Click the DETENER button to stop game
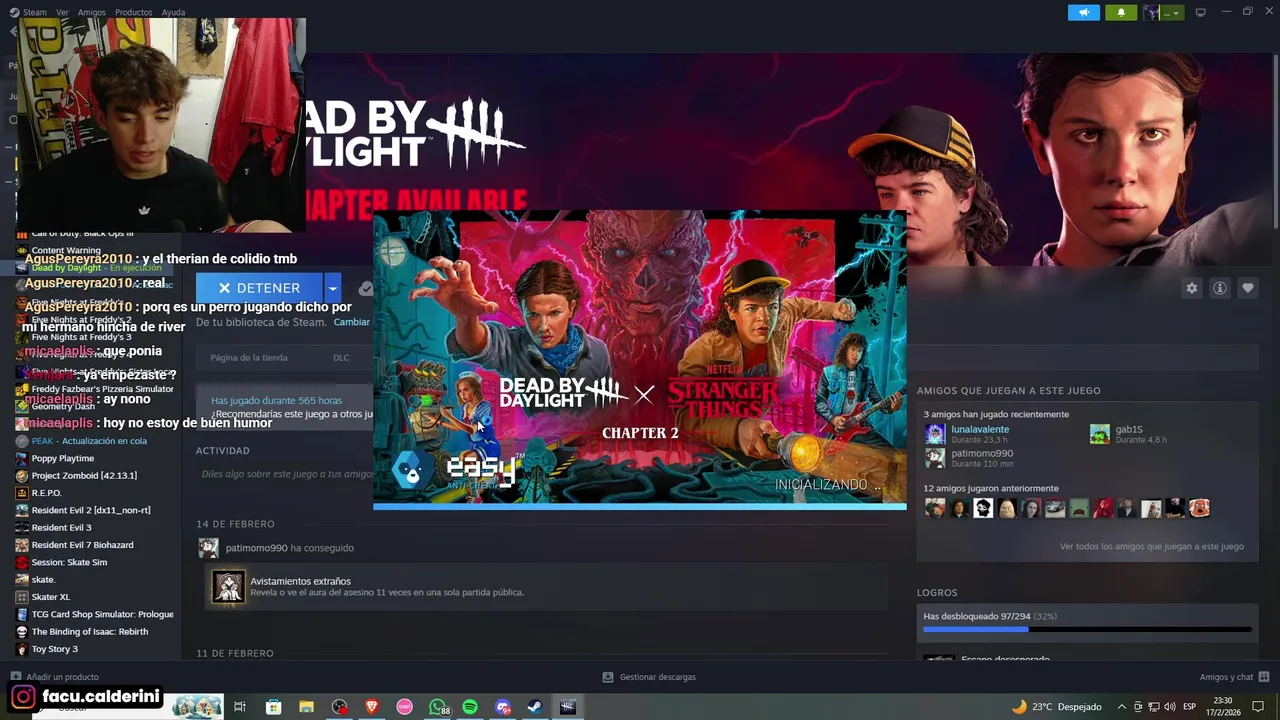Screen dimensions: 1280x720 259,288
